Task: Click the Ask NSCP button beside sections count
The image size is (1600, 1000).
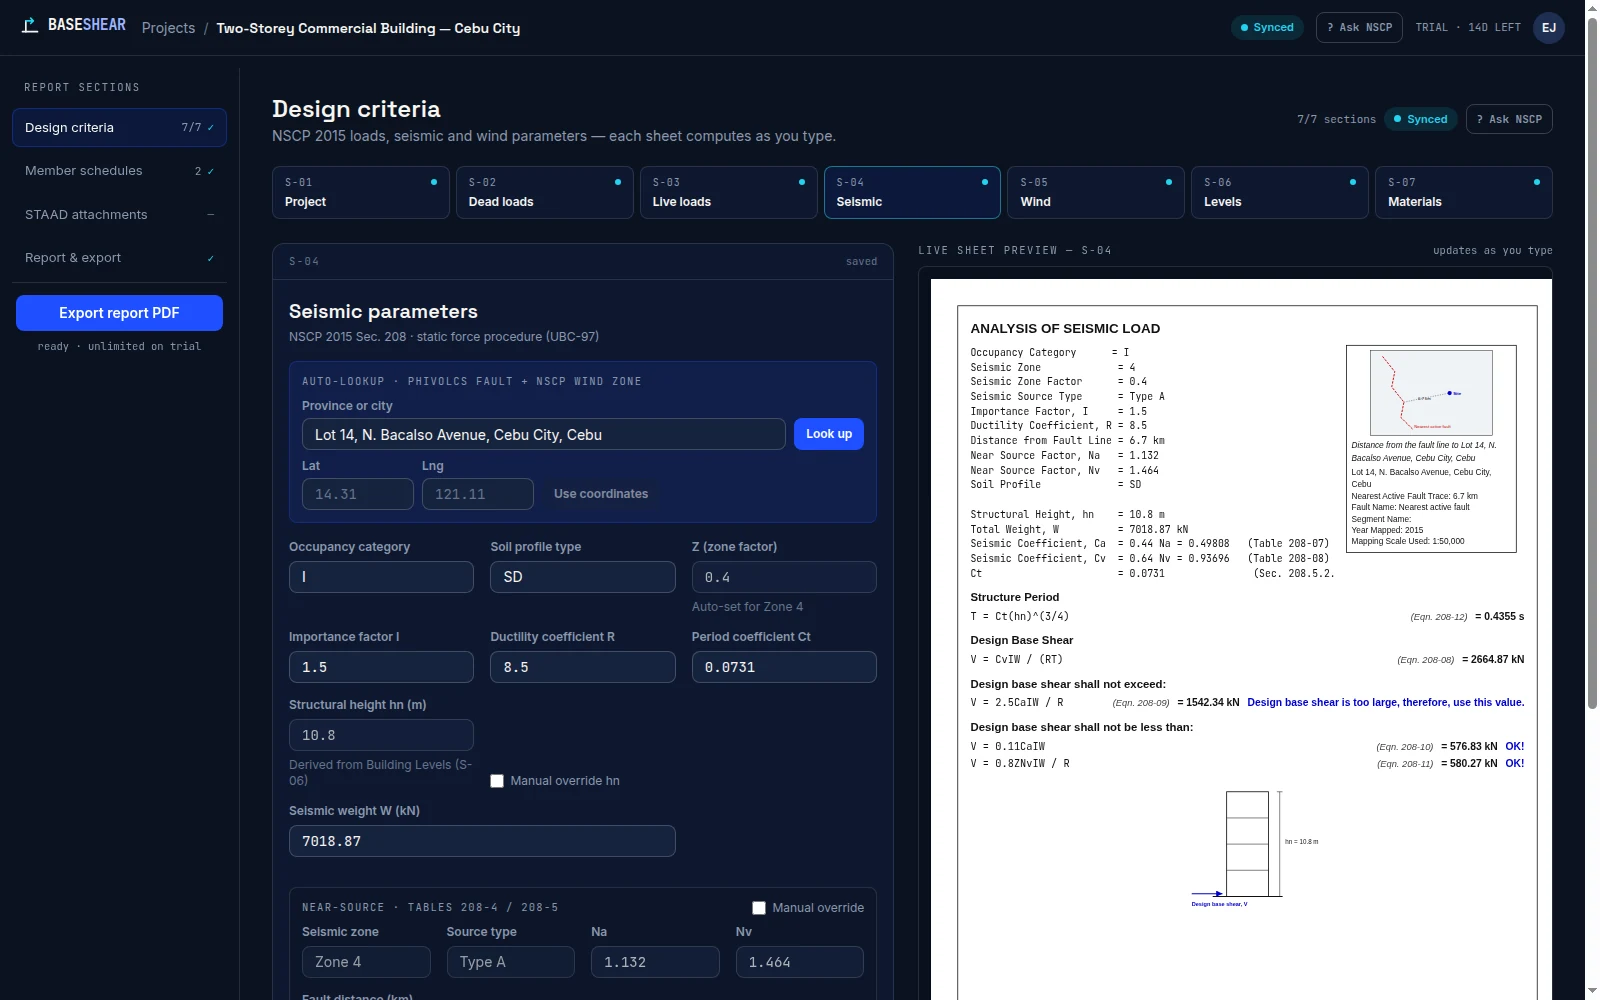Action: pyautogui.click(x=1509, y=119)
